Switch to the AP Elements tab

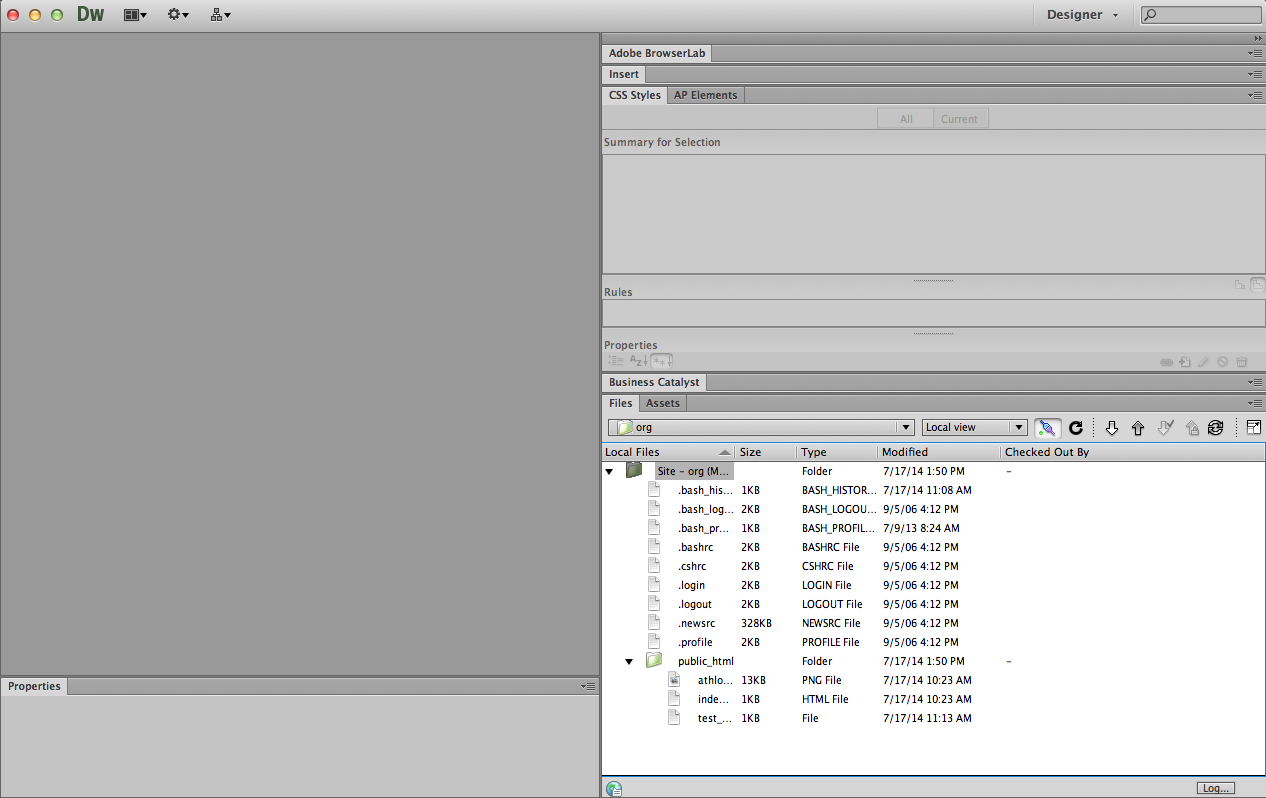pos(705,95)
